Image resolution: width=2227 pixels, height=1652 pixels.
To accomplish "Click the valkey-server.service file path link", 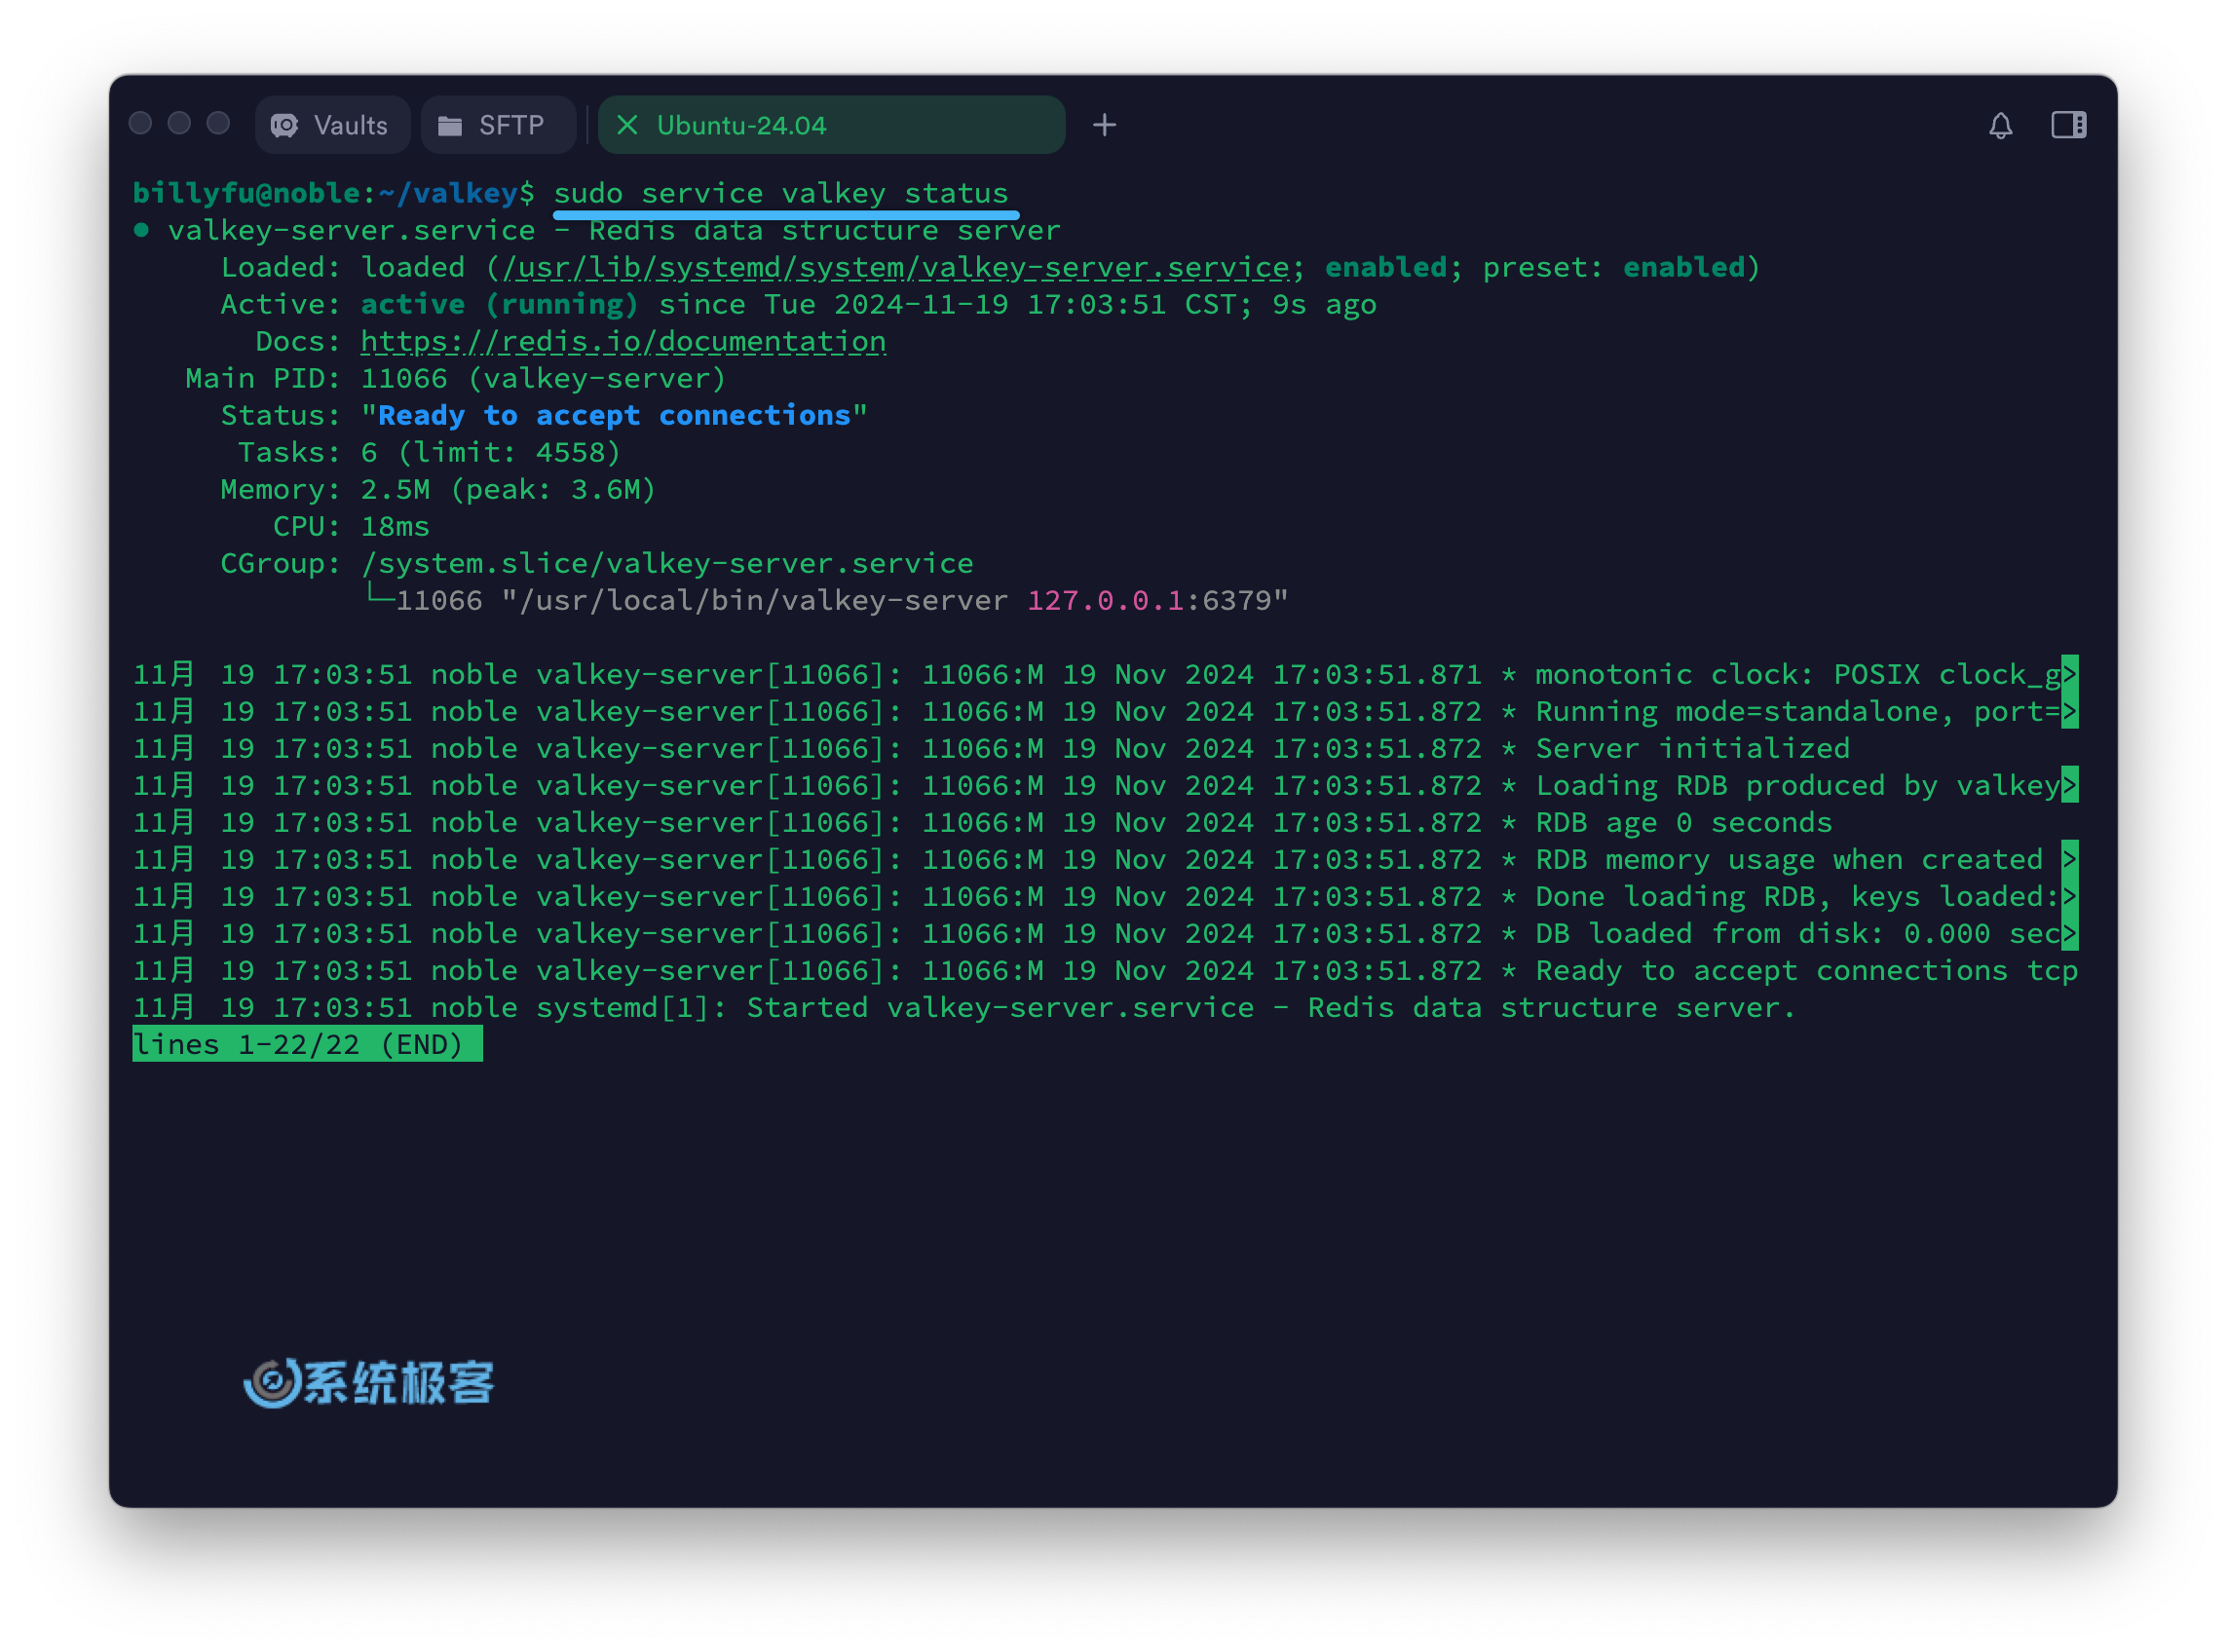I will tap(896, 267).
